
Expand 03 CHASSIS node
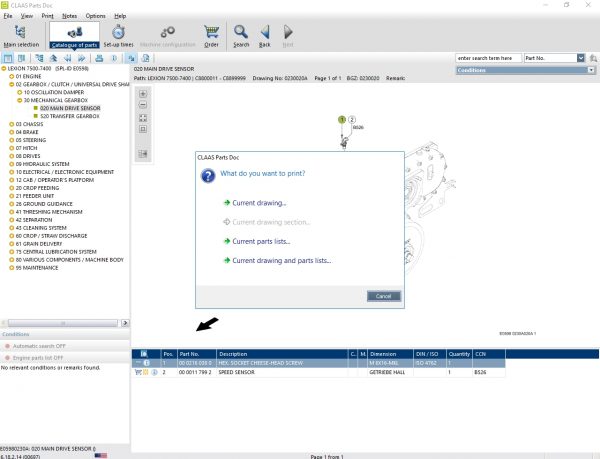(11, 124)
